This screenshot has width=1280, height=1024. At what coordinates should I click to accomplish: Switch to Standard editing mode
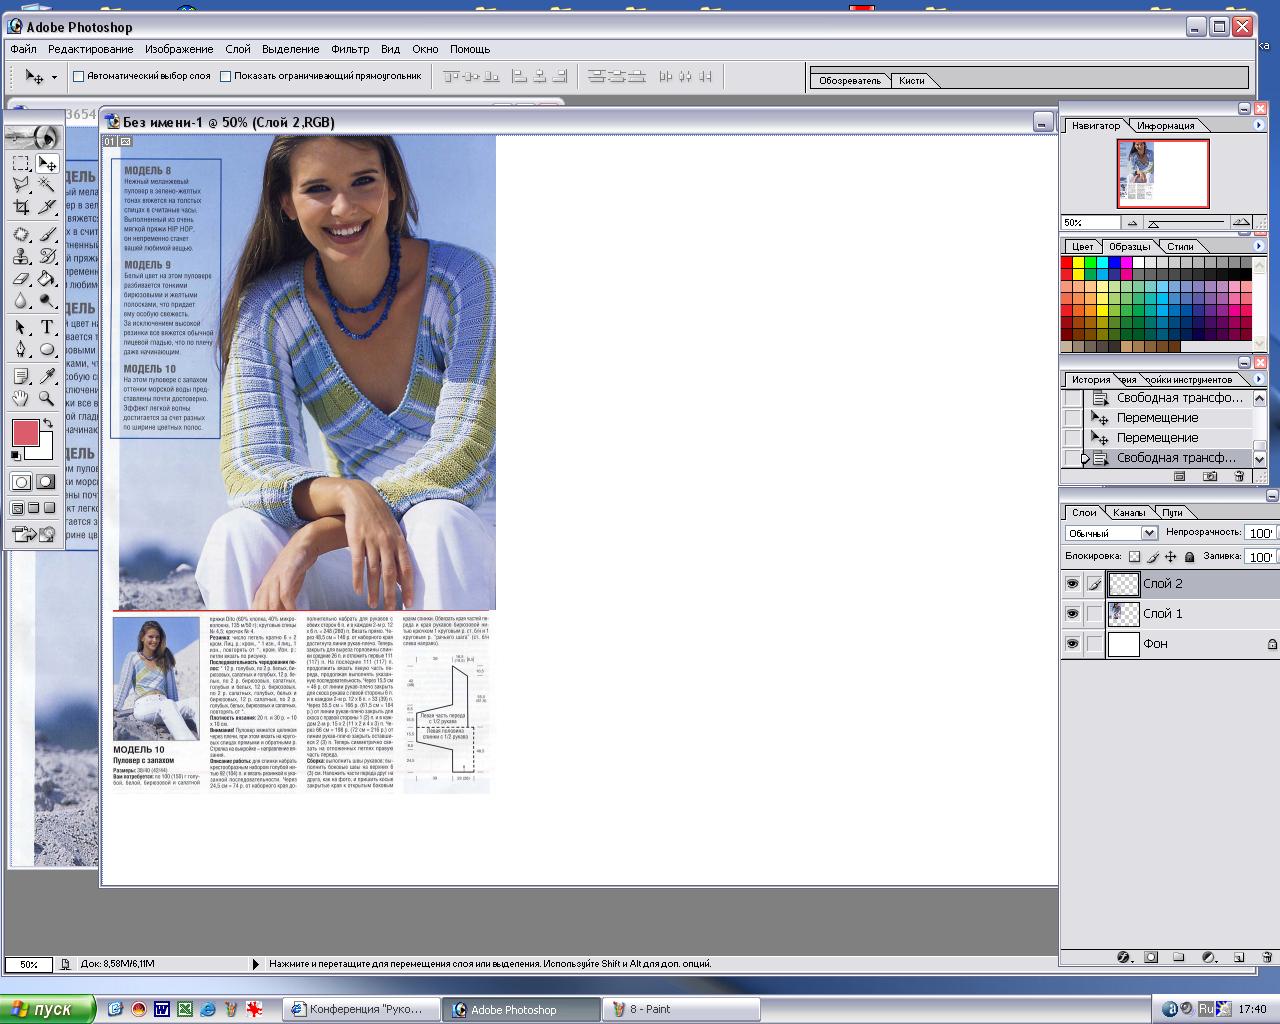21,482
